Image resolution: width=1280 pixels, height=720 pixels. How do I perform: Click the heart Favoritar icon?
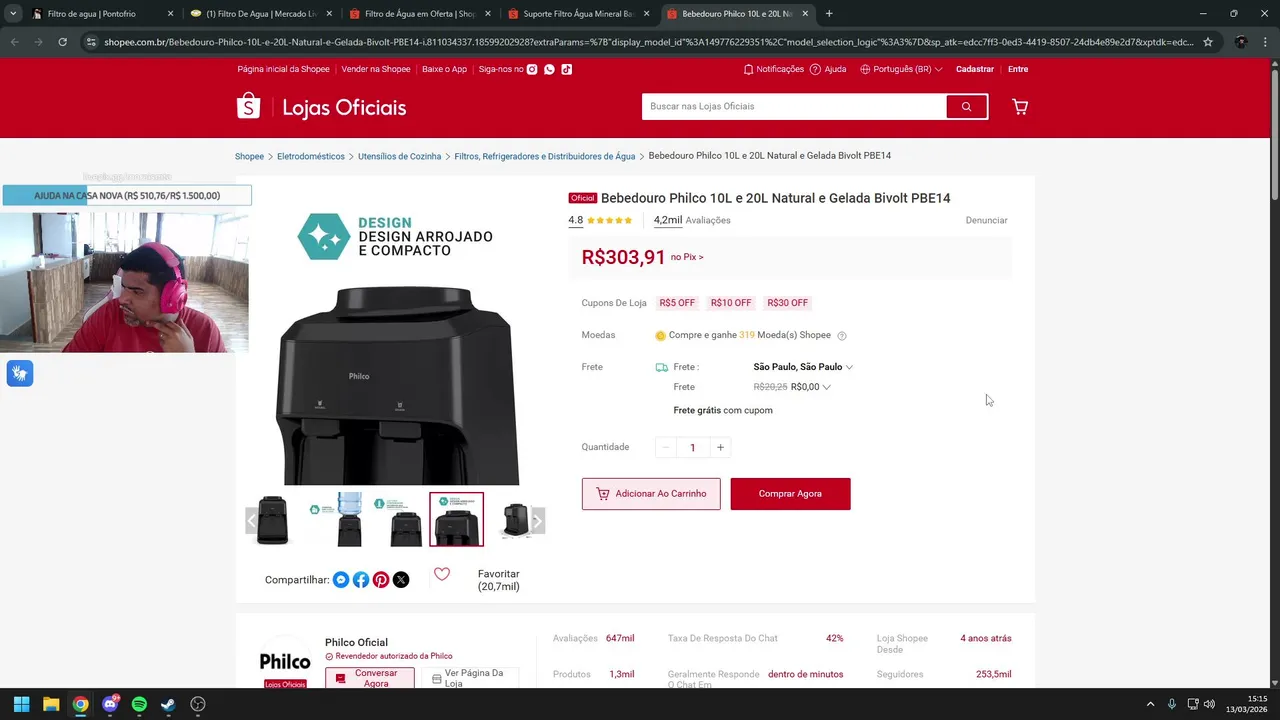442,574
